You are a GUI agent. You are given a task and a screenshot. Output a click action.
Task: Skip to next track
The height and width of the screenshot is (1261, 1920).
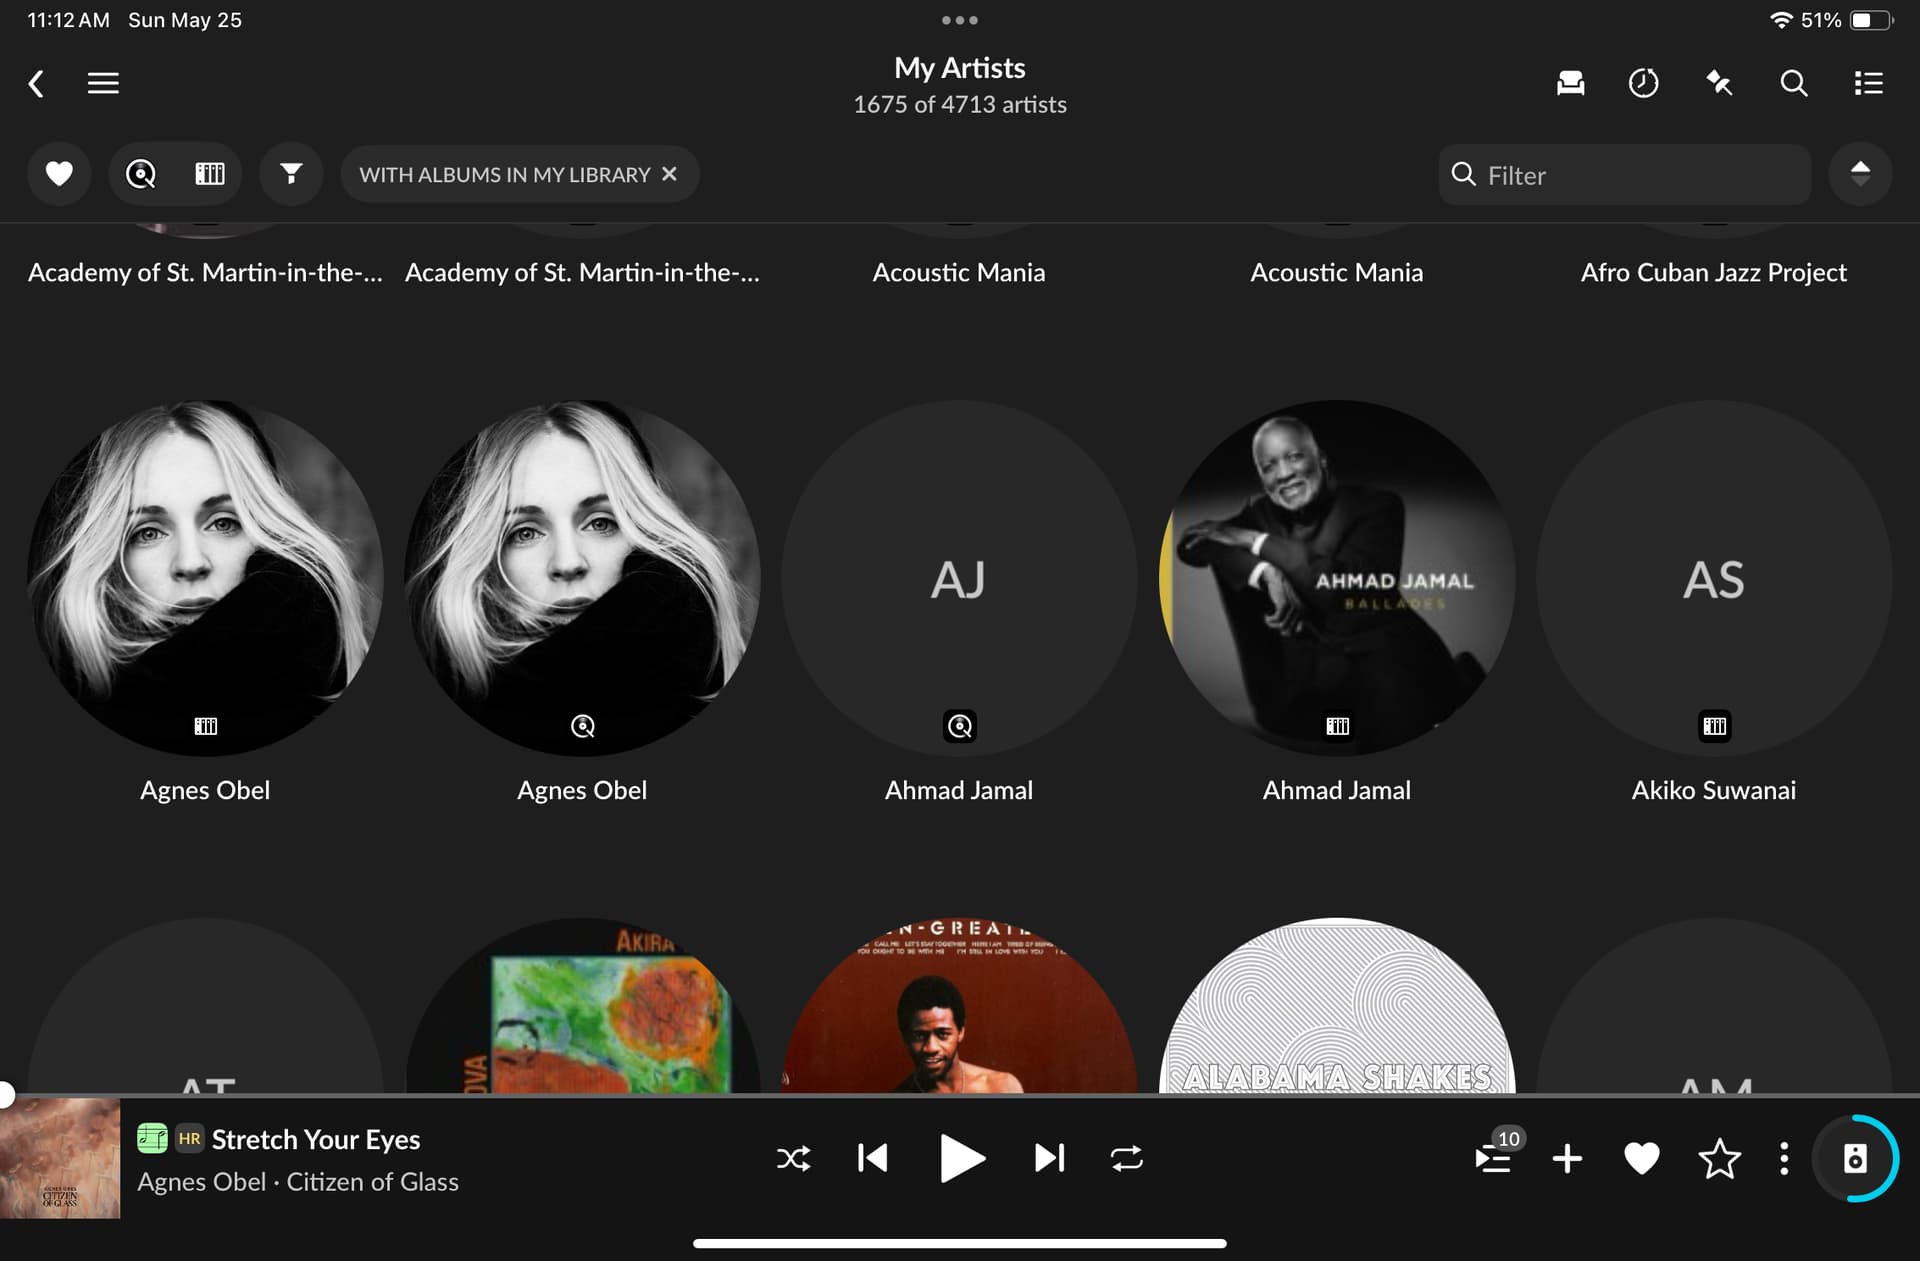[1049, 1158]
